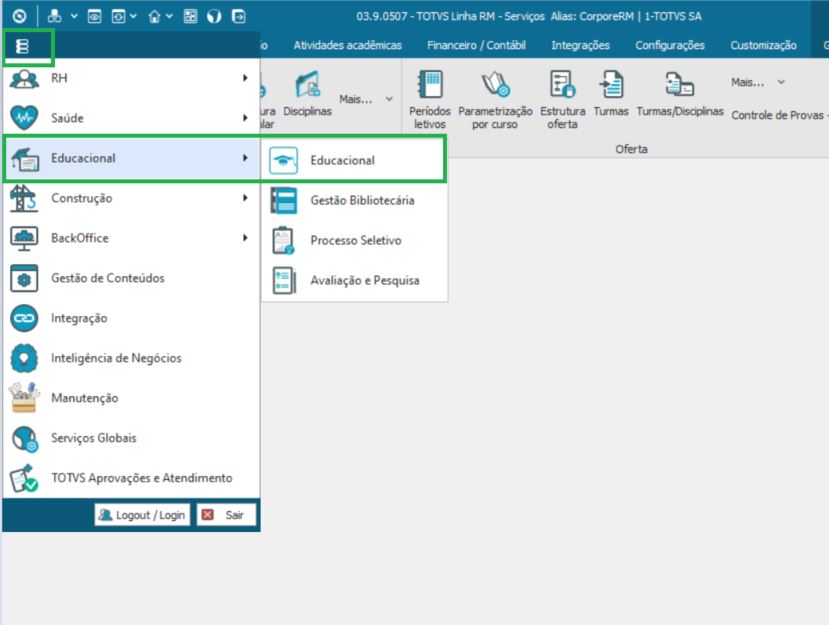
Task: Click the Serviços Globais globe icon
Action: (x=25, y=438)
